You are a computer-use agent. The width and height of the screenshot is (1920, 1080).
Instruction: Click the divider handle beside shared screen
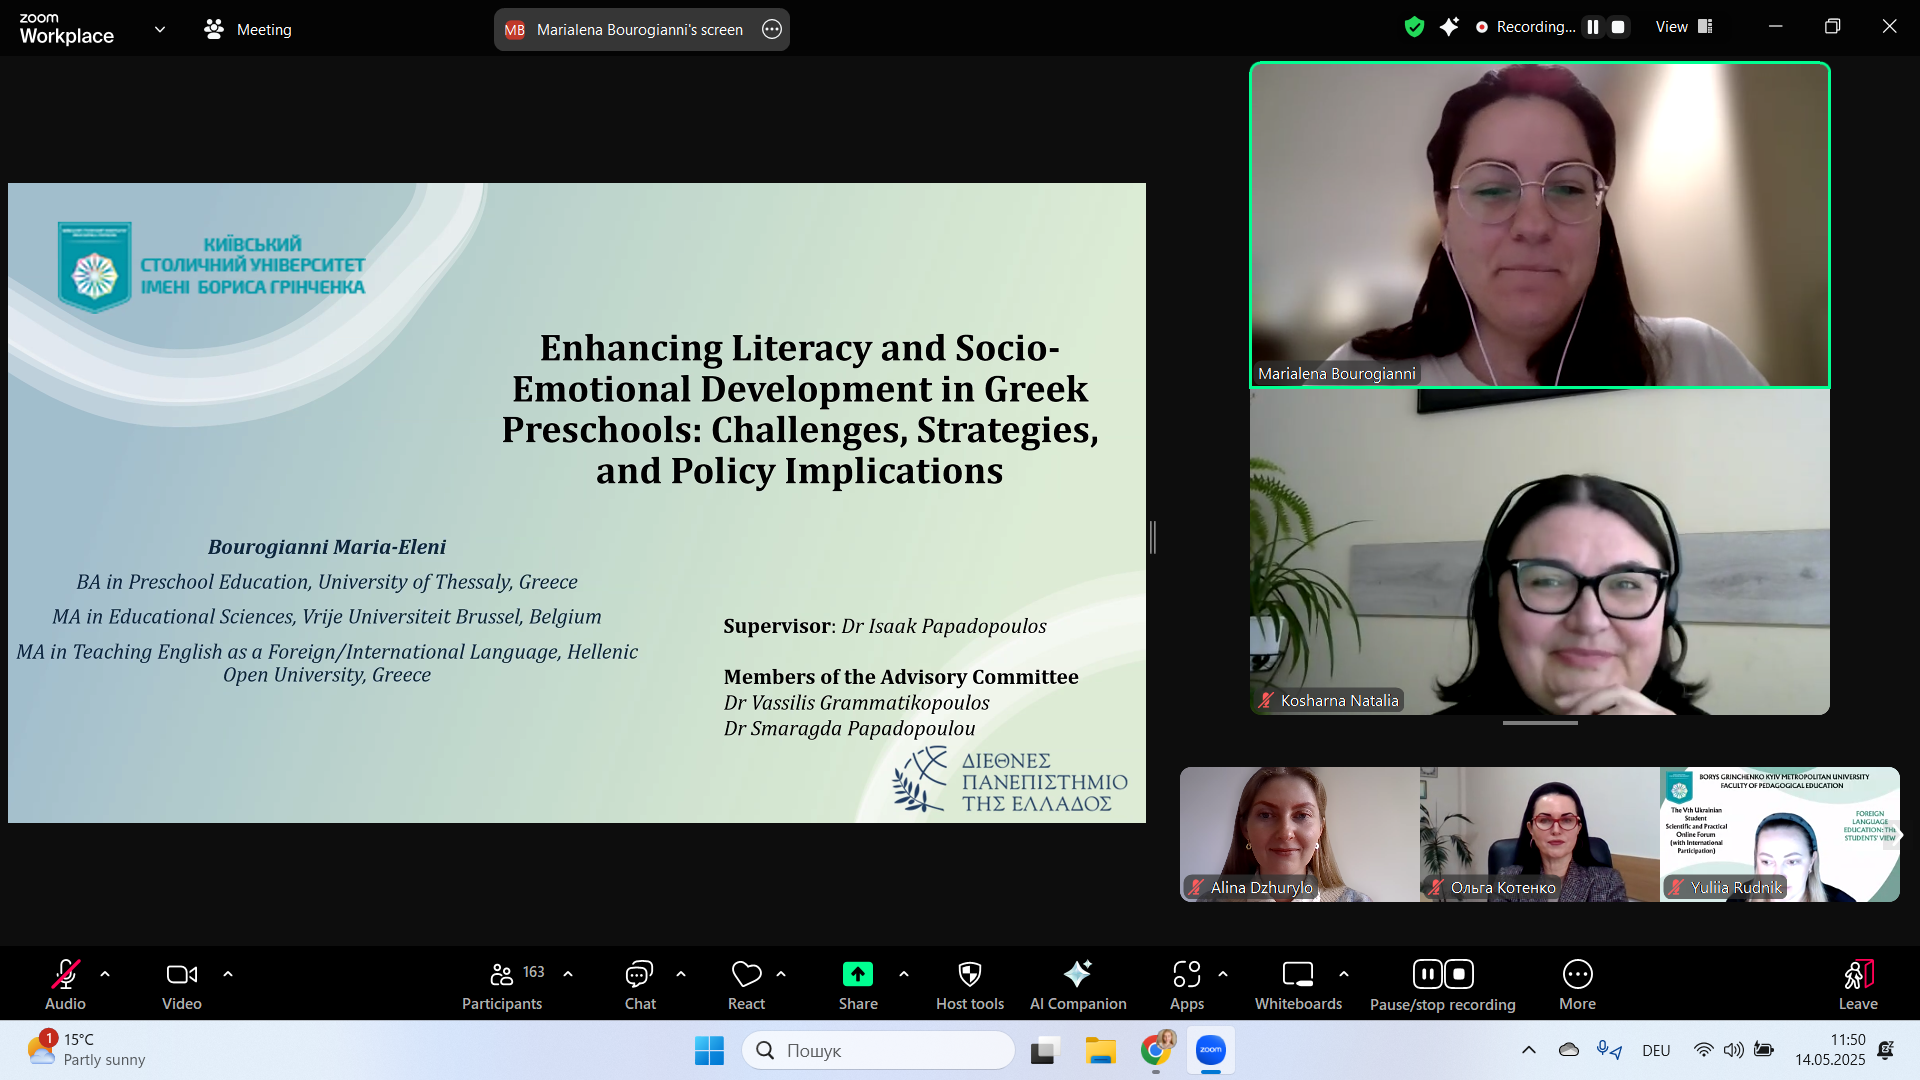coord(1153,537)
